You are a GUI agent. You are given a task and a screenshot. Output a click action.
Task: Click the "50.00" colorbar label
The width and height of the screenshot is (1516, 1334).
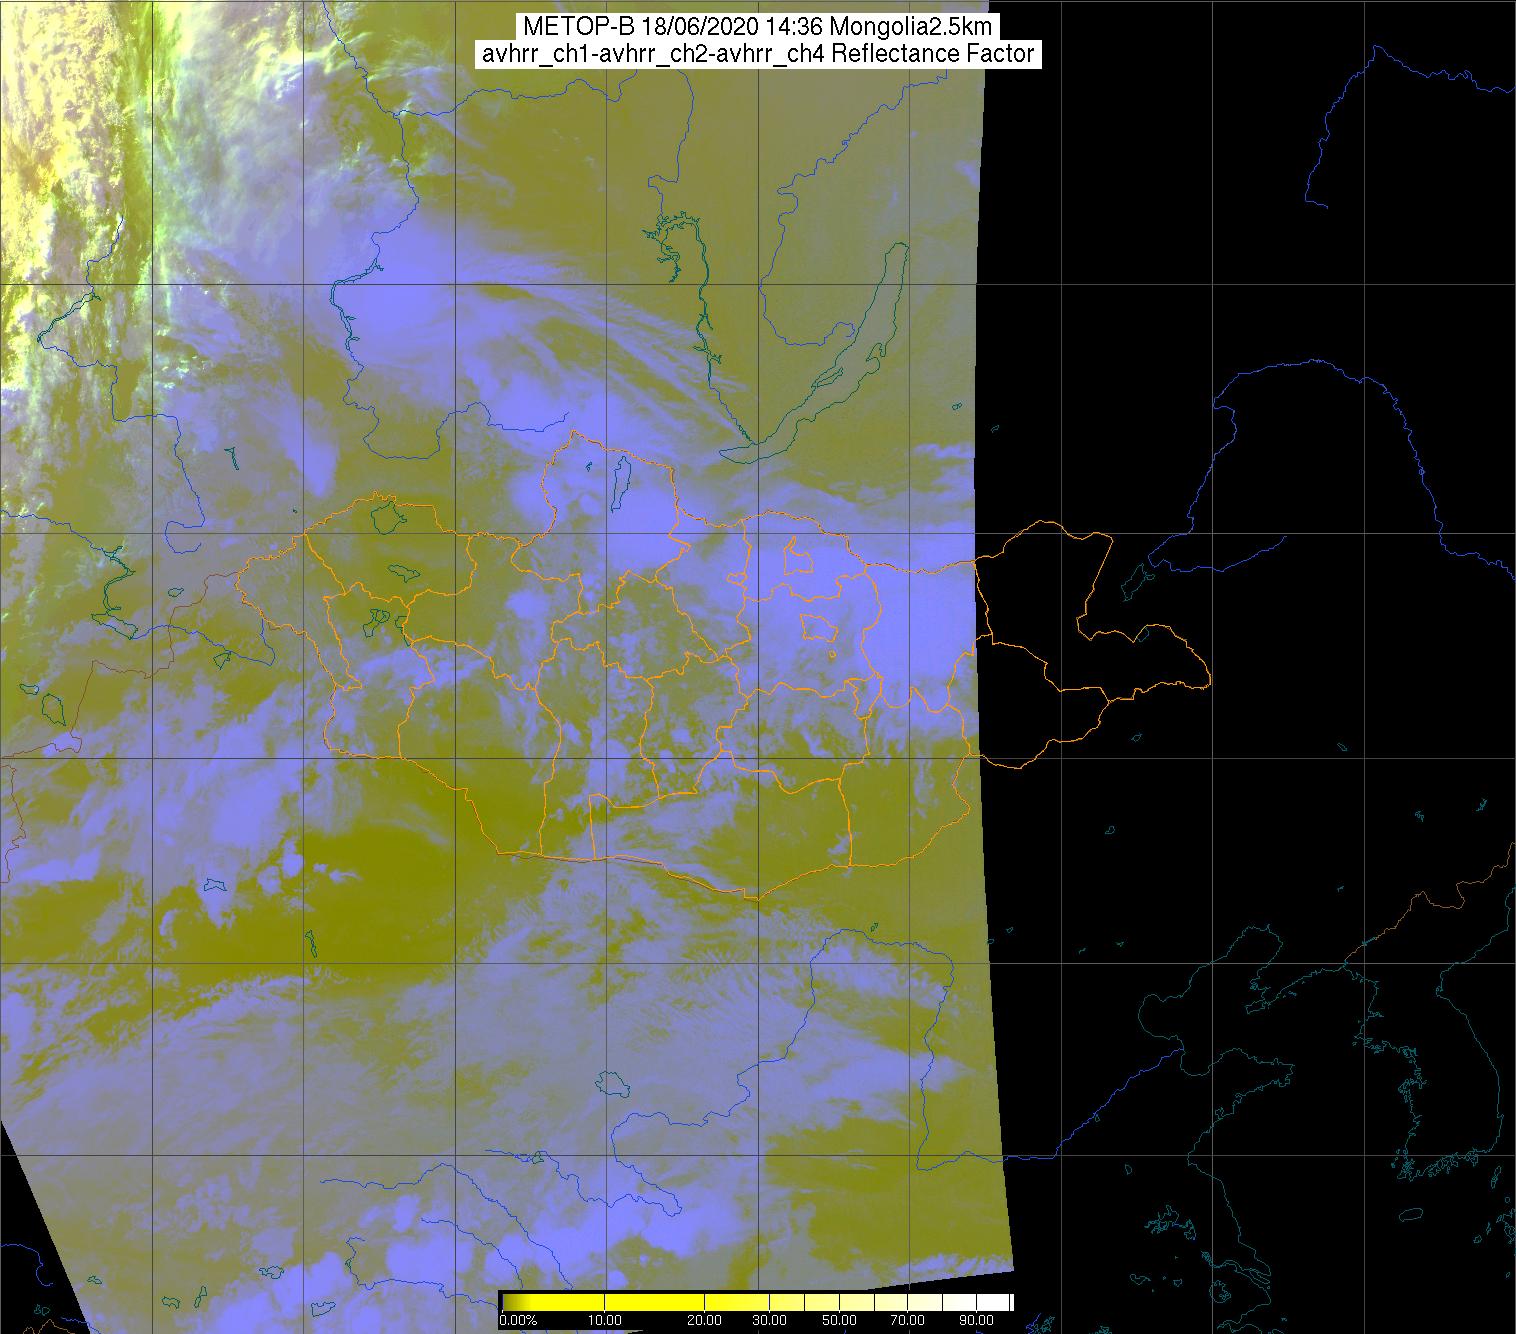[840, 1321]
